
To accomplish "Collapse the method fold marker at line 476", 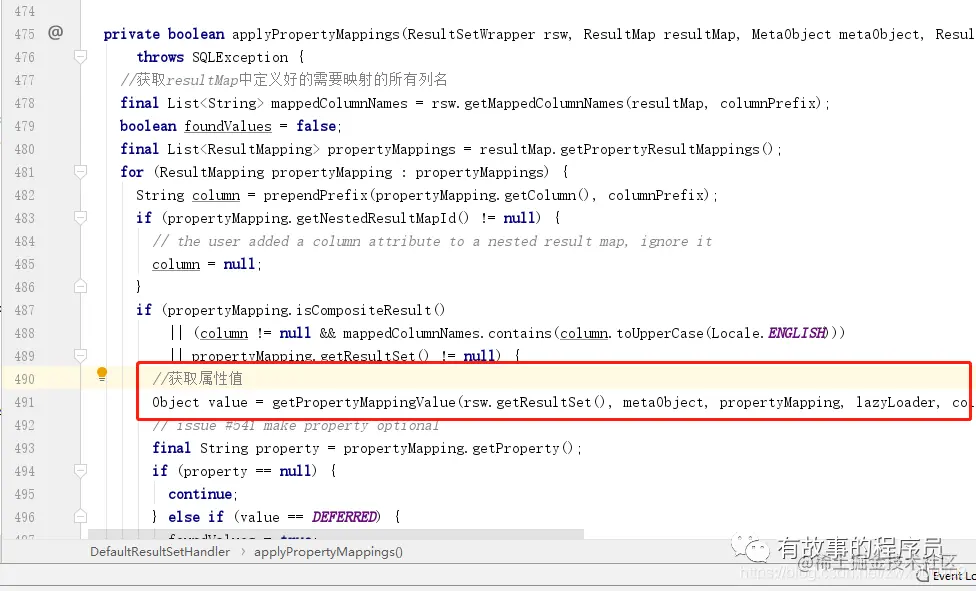I will 80,57.
